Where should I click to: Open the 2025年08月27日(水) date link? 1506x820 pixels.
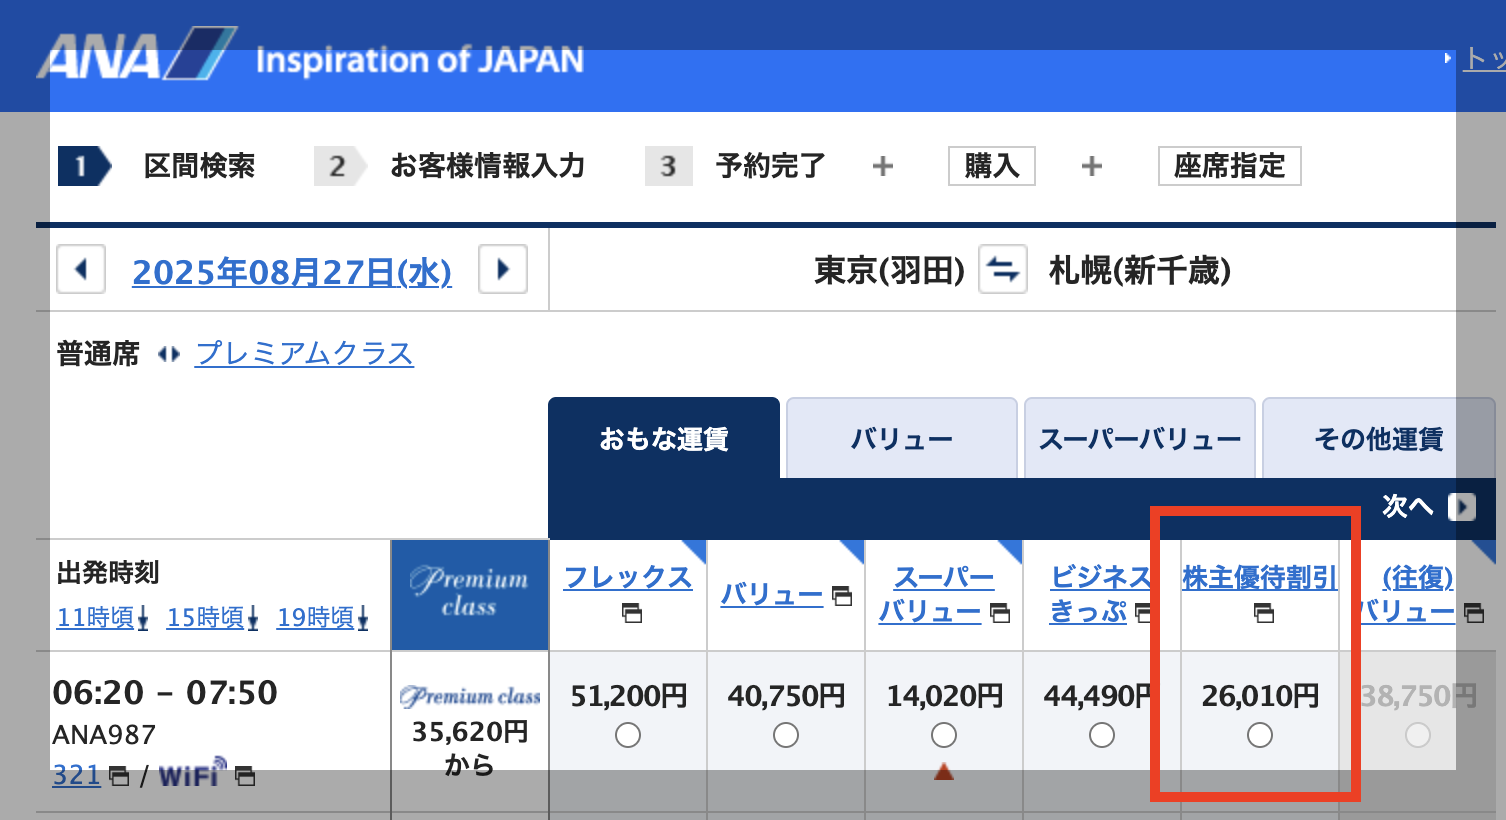pyautogui.click(x=292, y=272)
